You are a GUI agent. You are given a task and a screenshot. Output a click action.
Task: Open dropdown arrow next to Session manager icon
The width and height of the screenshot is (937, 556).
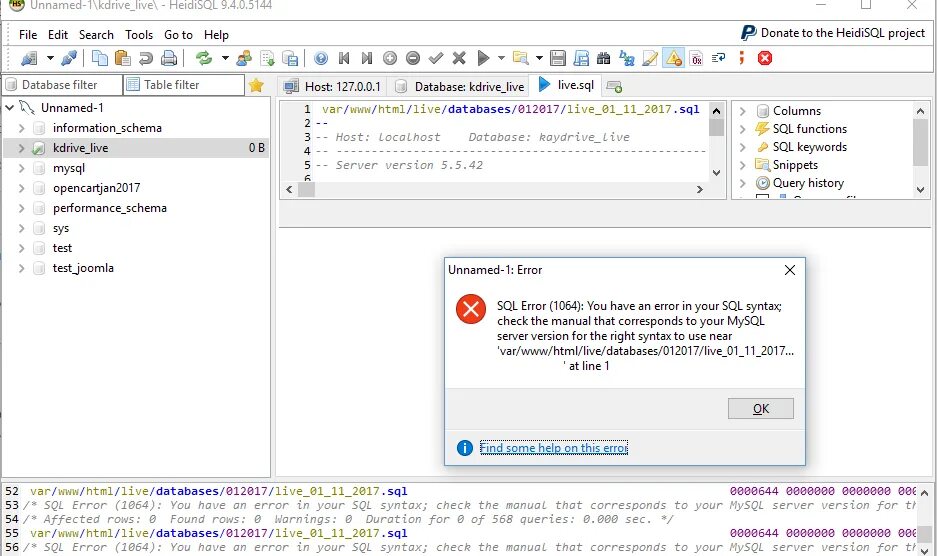pos(50,58)
